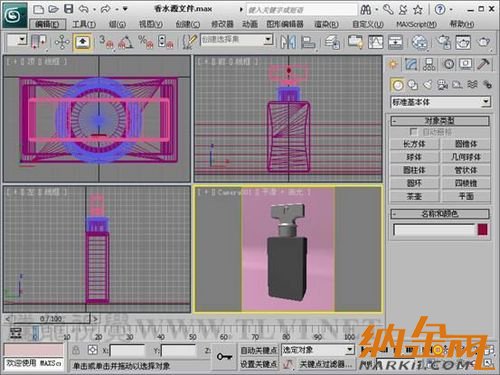
Task: Select the Shapes category icon
Action: click(413, 85)
